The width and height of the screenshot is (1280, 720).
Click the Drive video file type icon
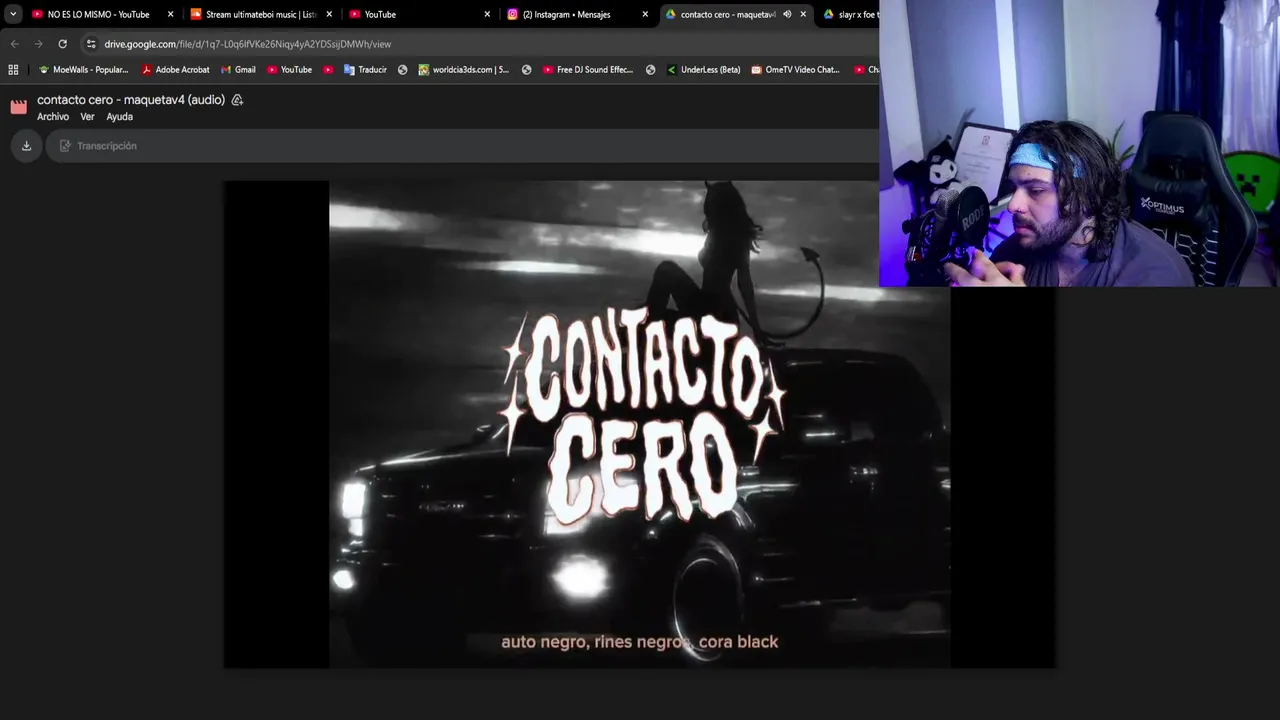[x=18, y=107]
